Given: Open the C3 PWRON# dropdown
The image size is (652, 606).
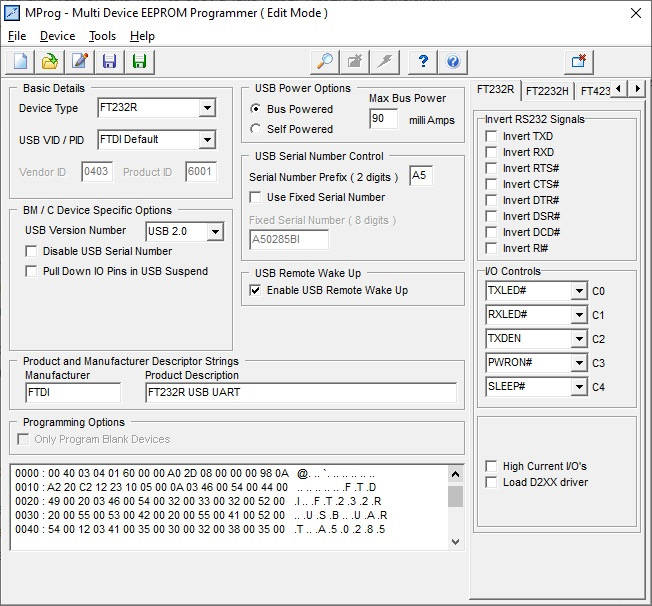Looking at the screenshot, I should (x=579, y=363).
